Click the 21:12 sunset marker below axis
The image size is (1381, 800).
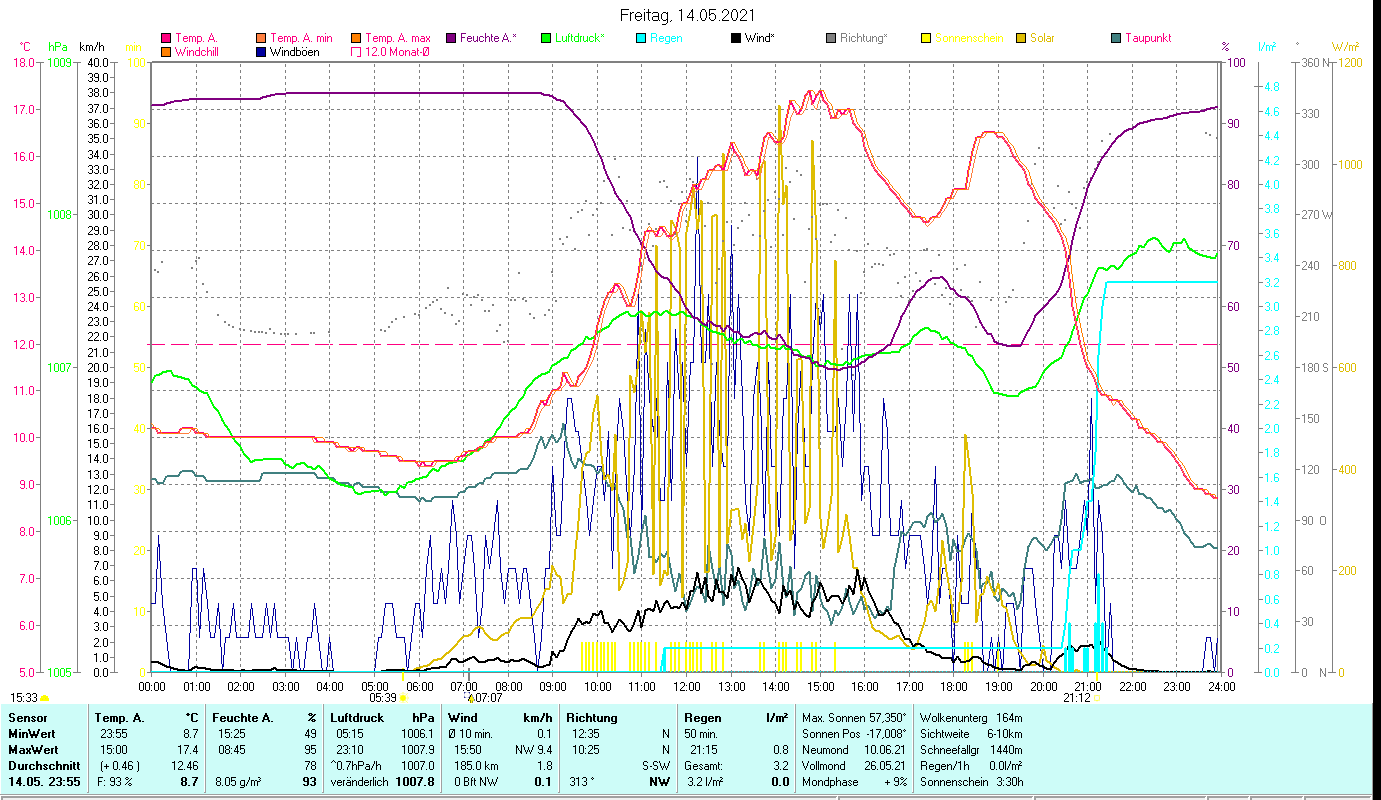pyautogui.click(x=1077, y=698)
